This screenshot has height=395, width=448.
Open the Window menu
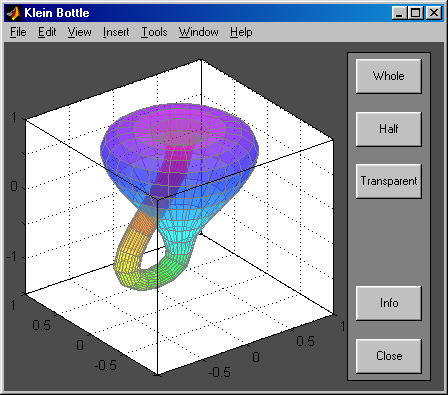click(199, 32)
